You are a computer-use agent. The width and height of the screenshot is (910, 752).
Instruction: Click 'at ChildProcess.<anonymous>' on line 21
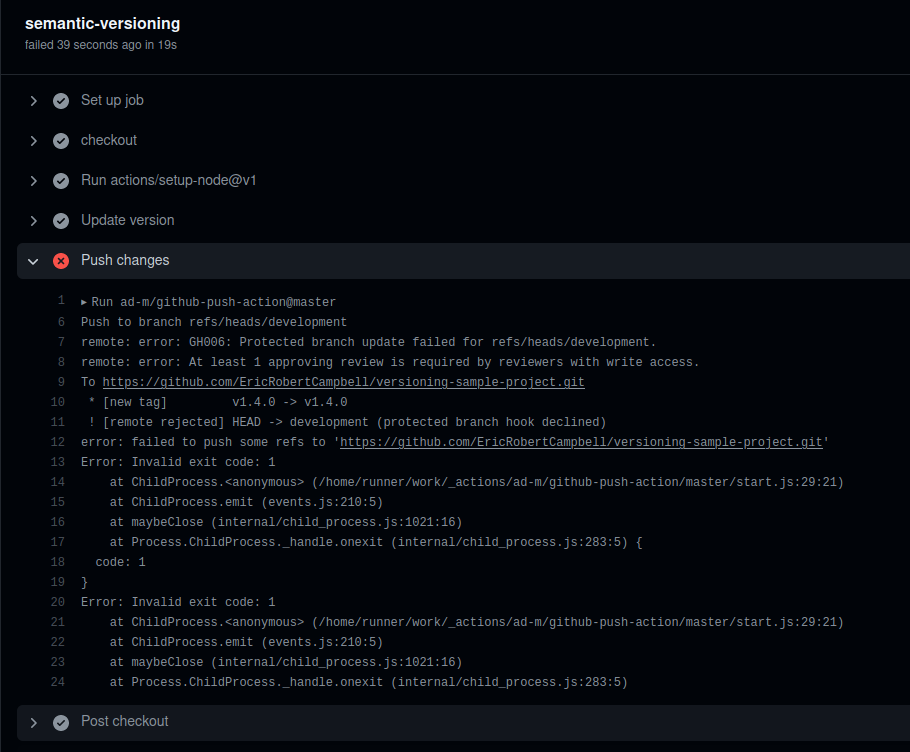point(476,622)
